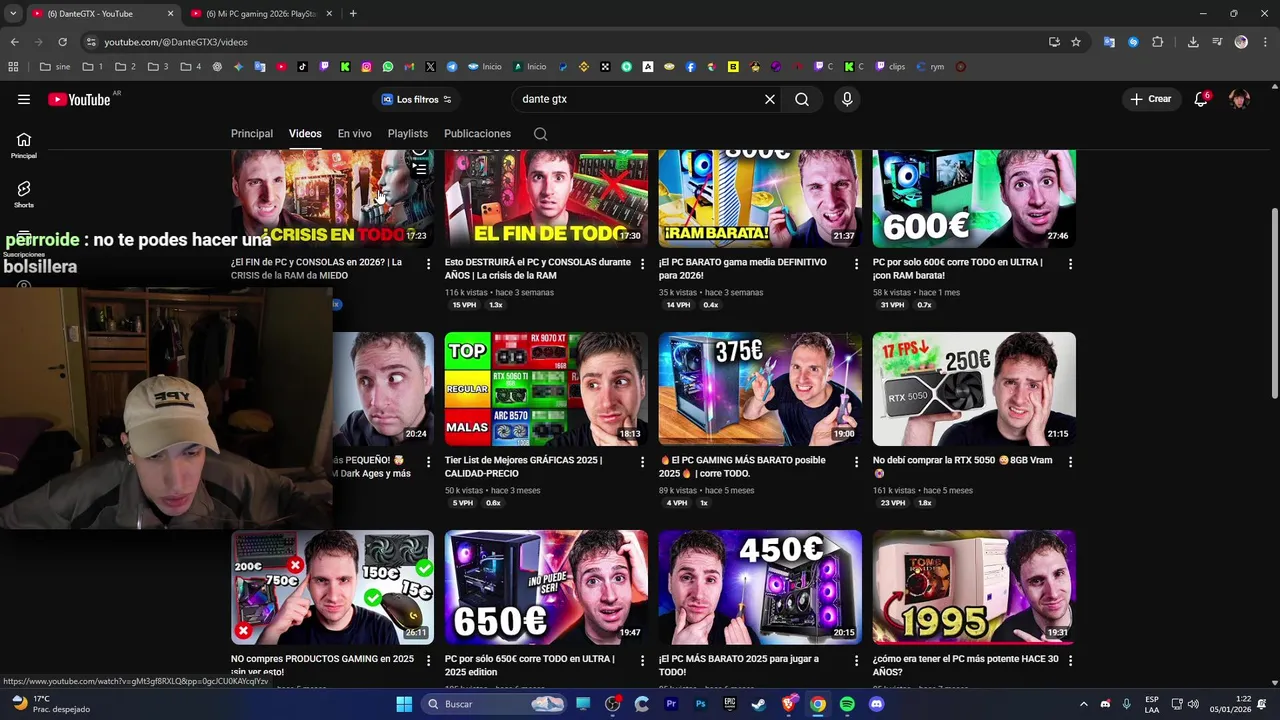Start voice search with microphone
The height and width of the screenshot is (720, 1280).
(x=847, y=99)
